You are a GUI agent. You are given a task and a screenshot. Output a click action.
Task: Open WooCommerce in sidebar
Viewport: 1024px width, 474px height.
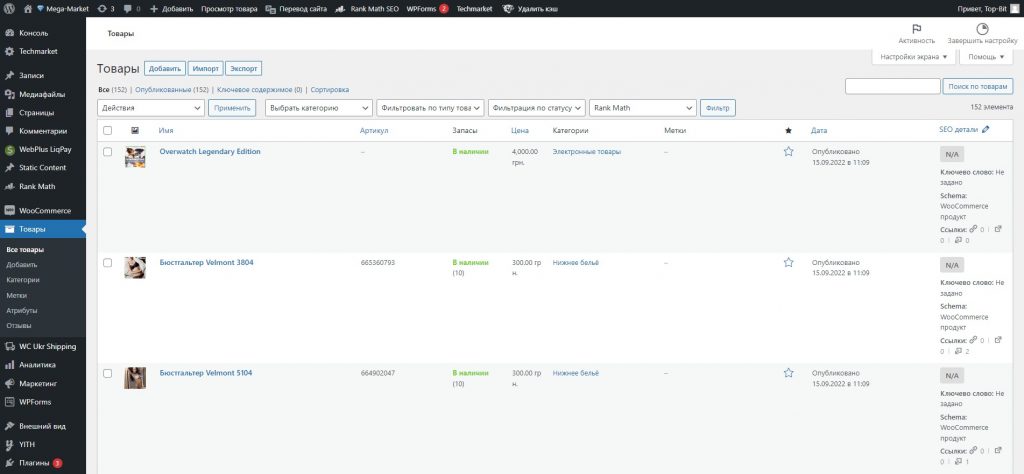coord(43,211)
